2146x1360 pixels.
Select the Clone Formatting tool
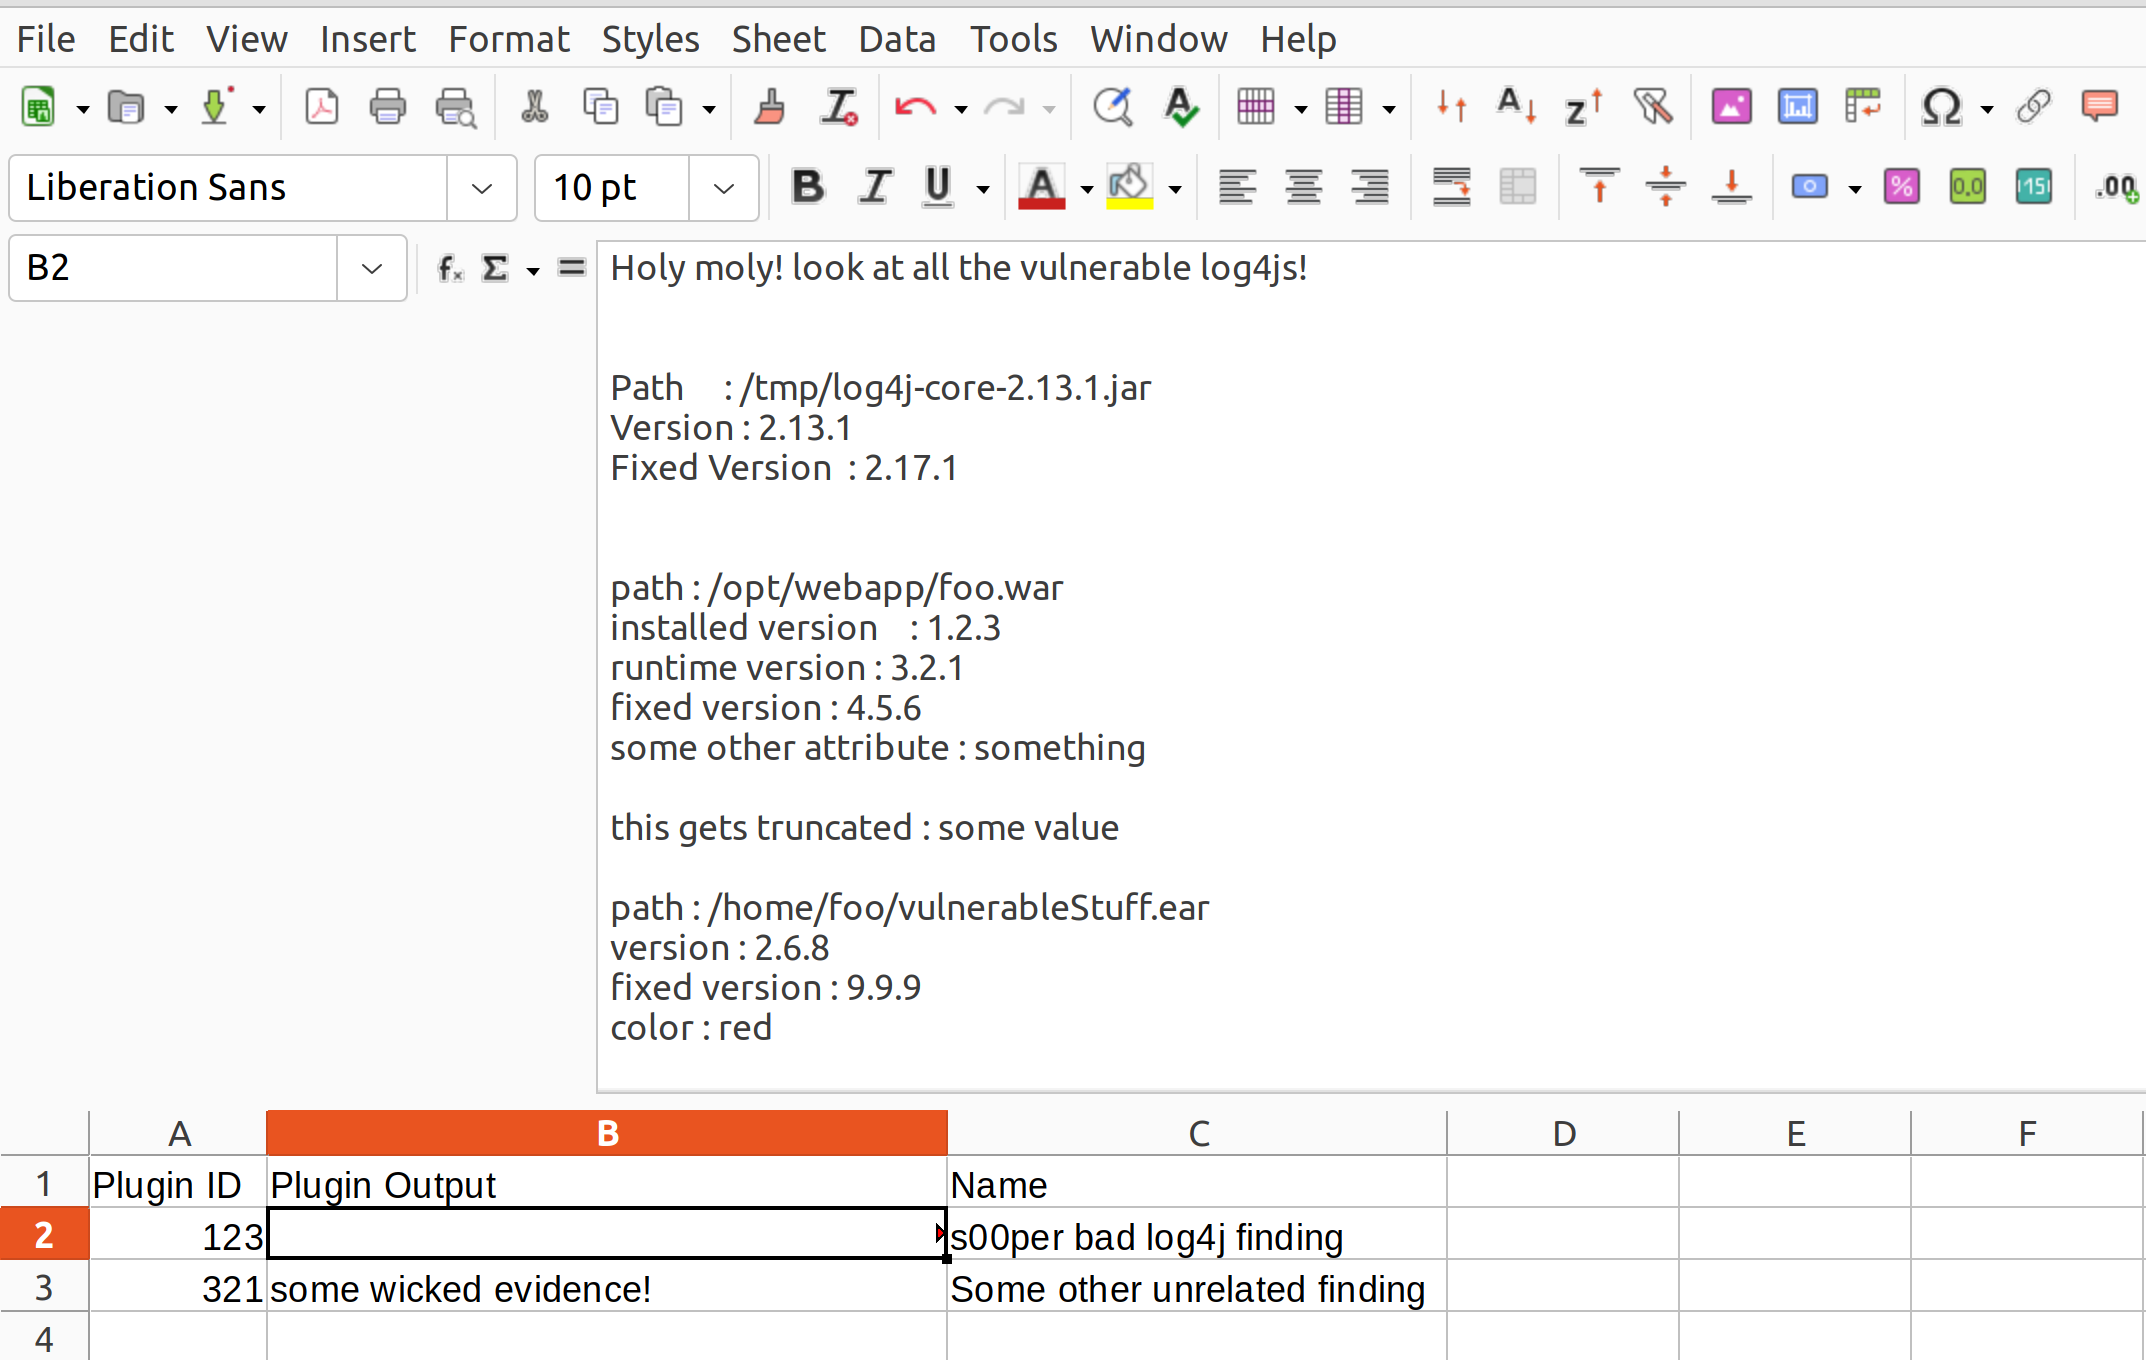[x=769, y=106]
